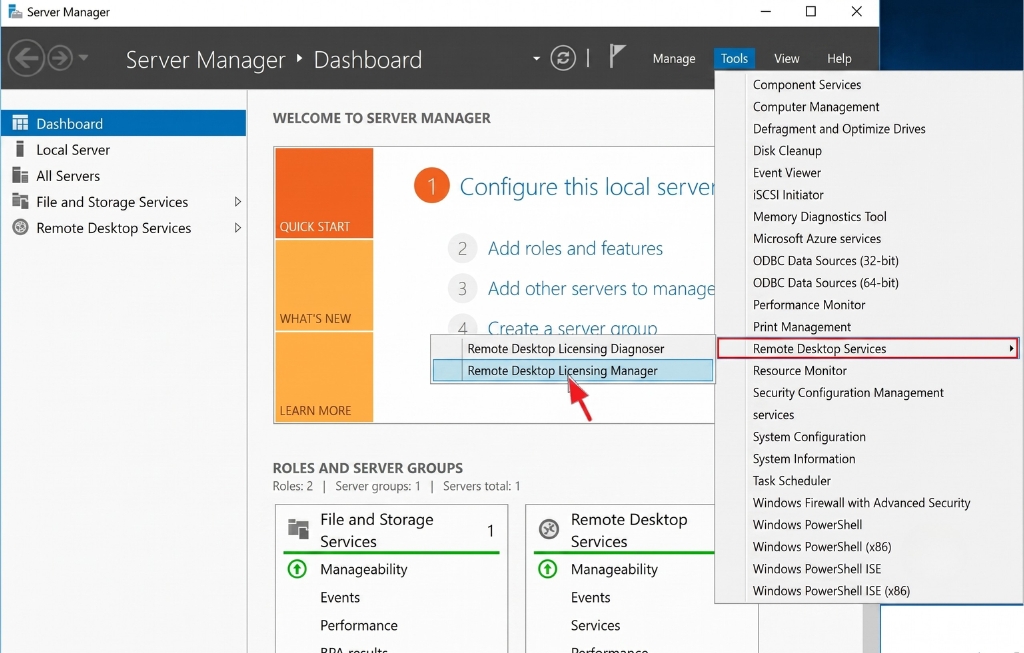The width and height of the screenshot is (1024, 653).
Task: Launch Task Scheduler
Action: (x=792, y=481)
